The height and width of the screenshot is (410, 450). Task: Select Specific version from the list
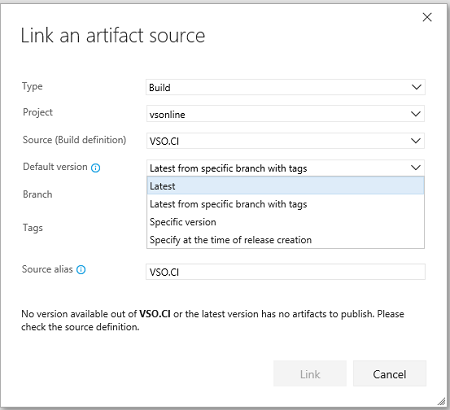pos(286,222)
